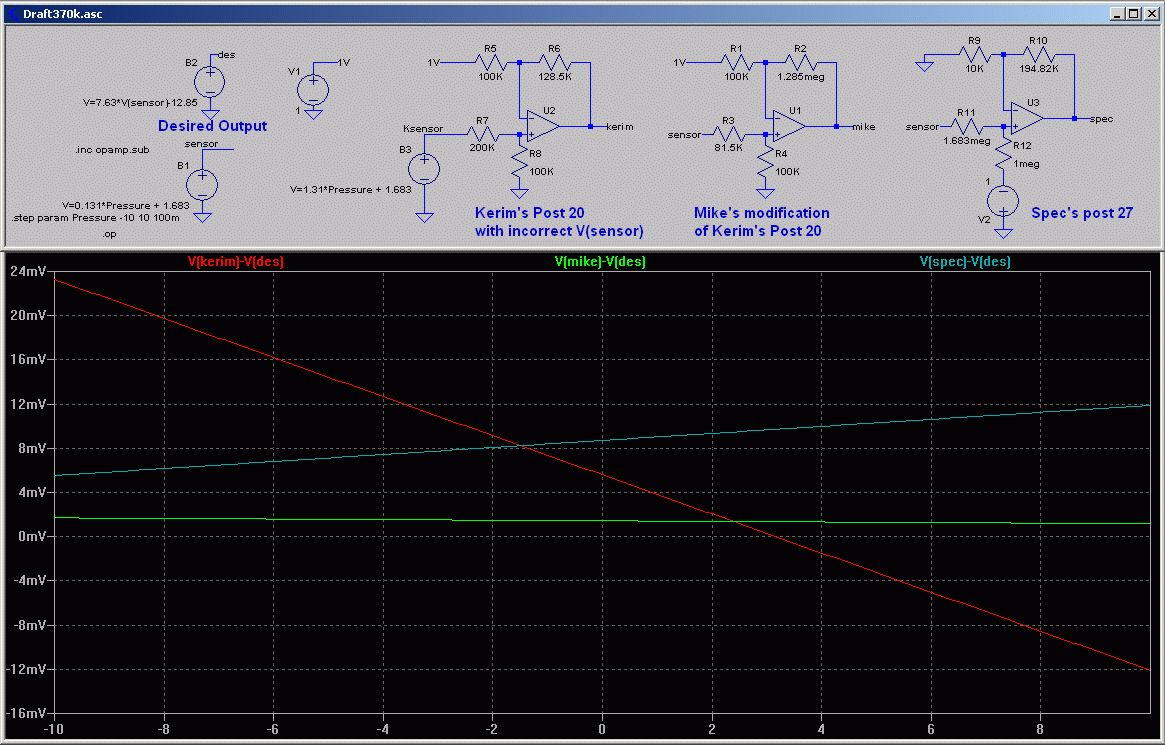Click the "V=1.31*Pressure + 1.683" expression
The image size is (1165, 745).
point(351,190)
